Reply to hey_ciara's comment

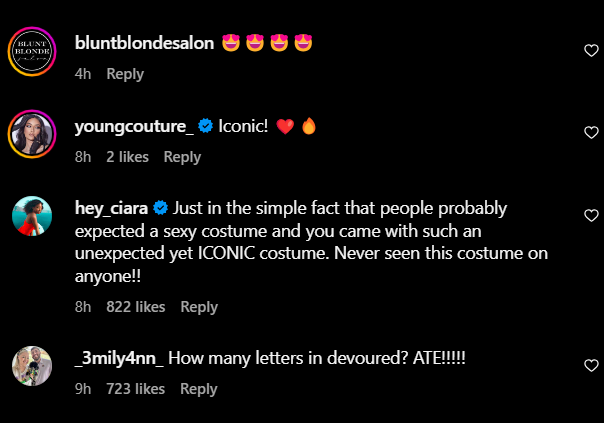coord(199,307)
